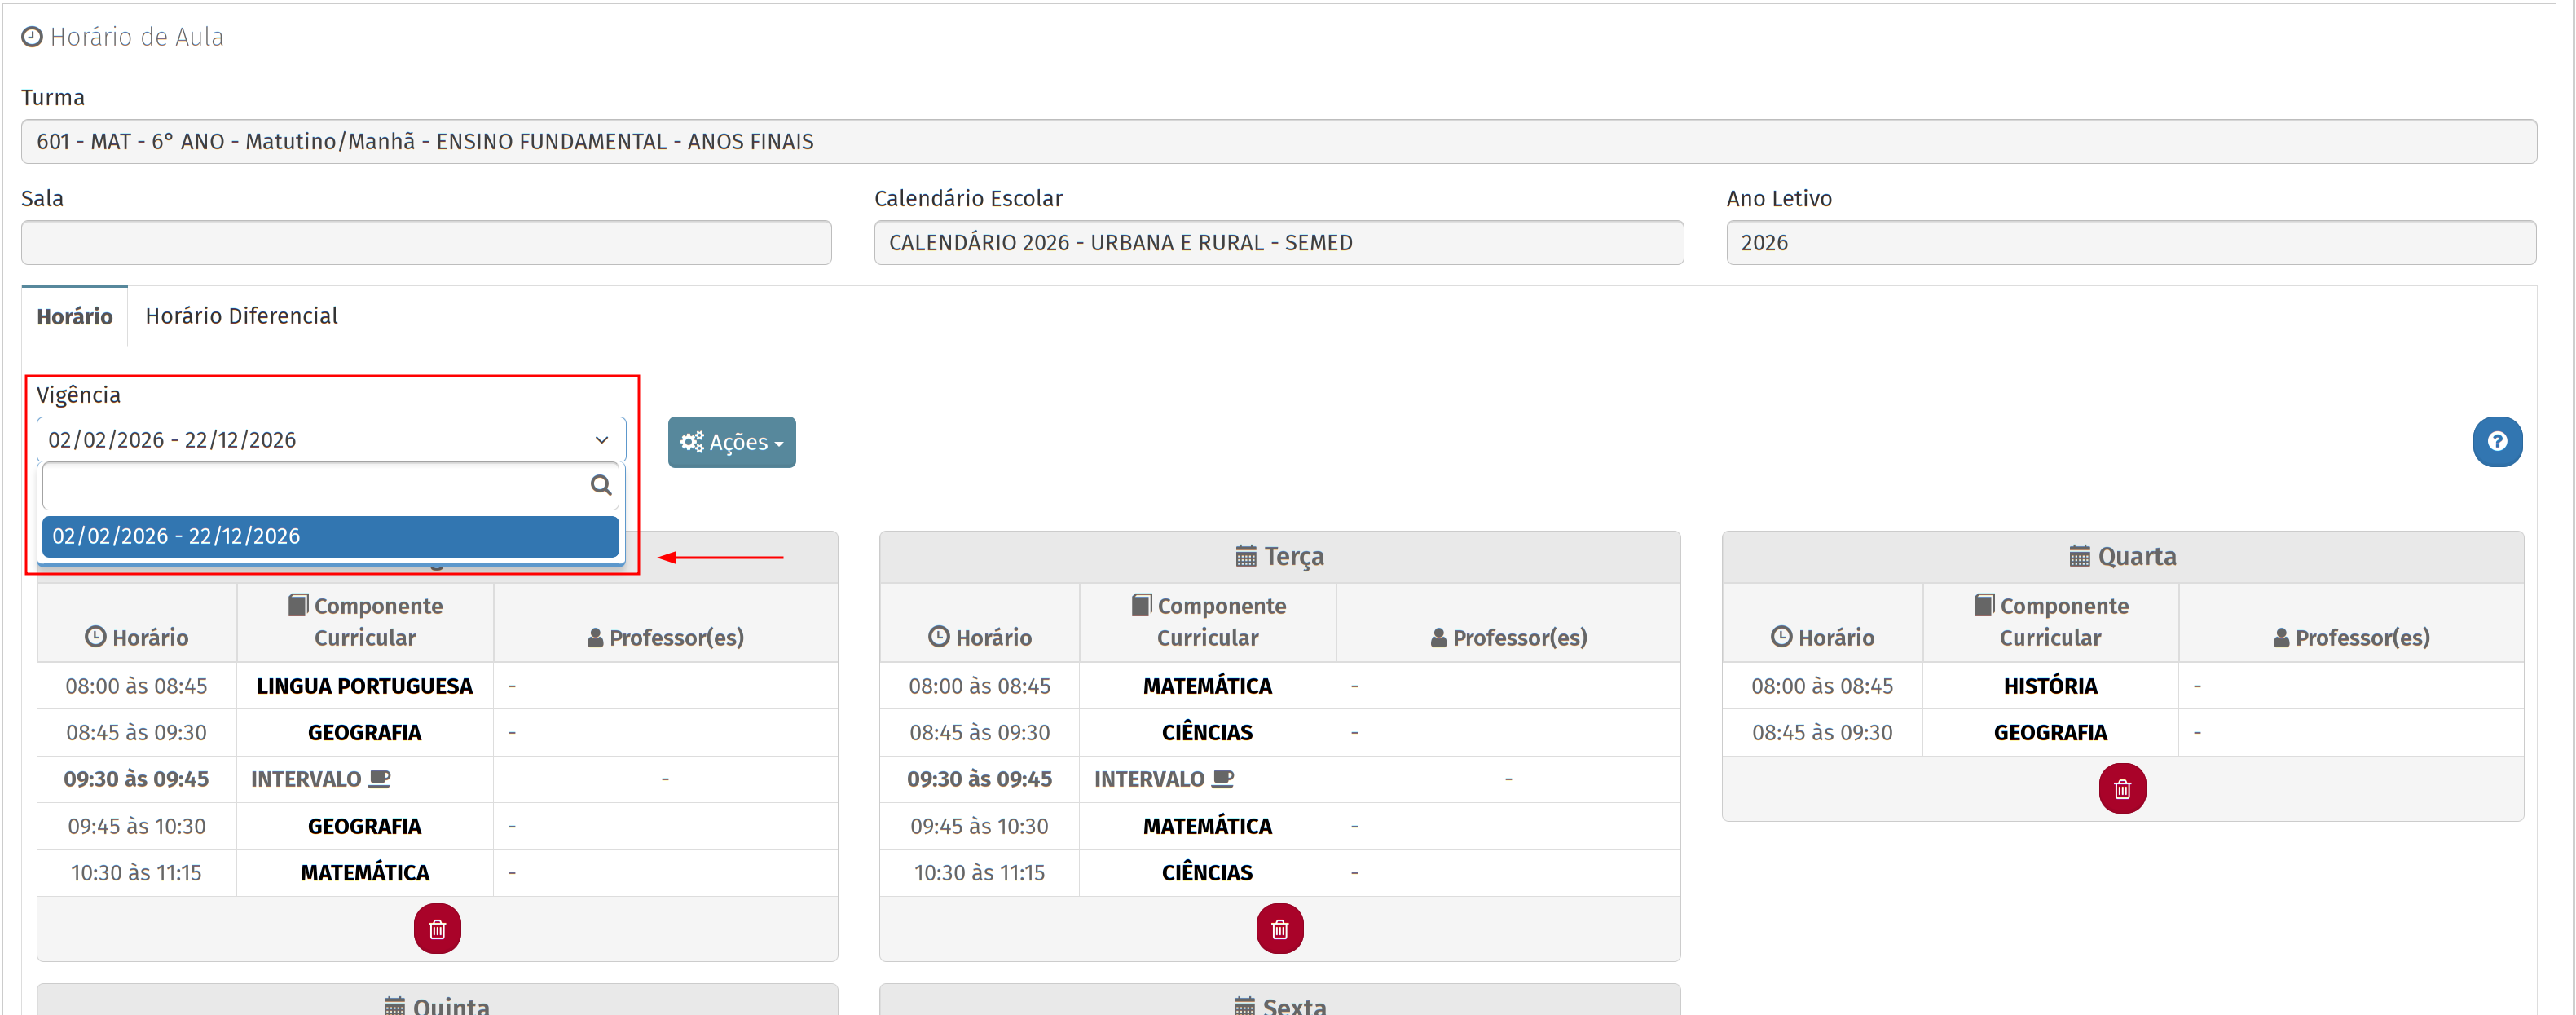
Task: Switch to Horário Diferencial tab
Action: 241,316
